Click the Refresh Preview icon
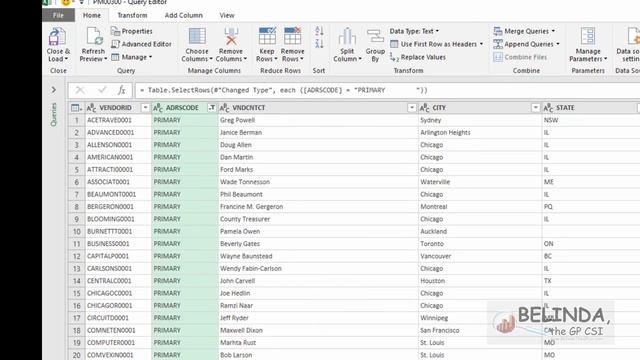 click(x=94, y=37)
